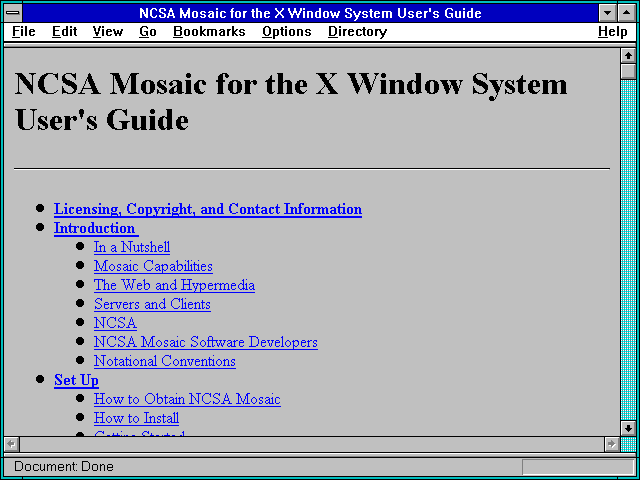The image size is (640, 480).
Task: Open the File menu
Action: 24,32
